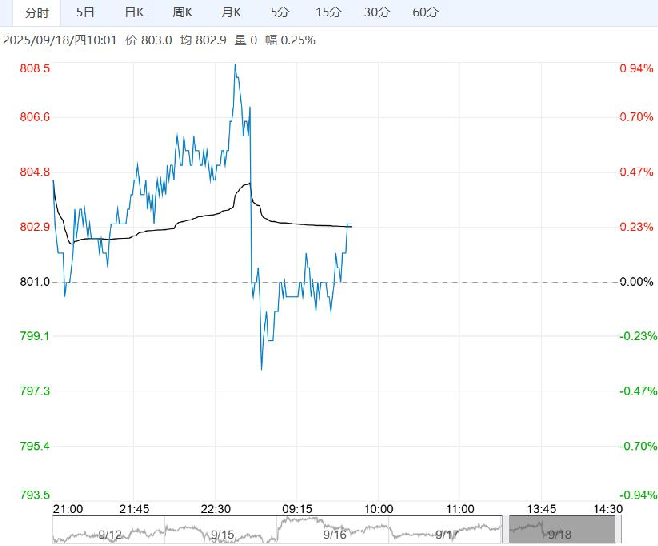The width and height of the screenshot is (658, 546).
Task: Click the 801.0 baseline price label
Action: point(34,282)
